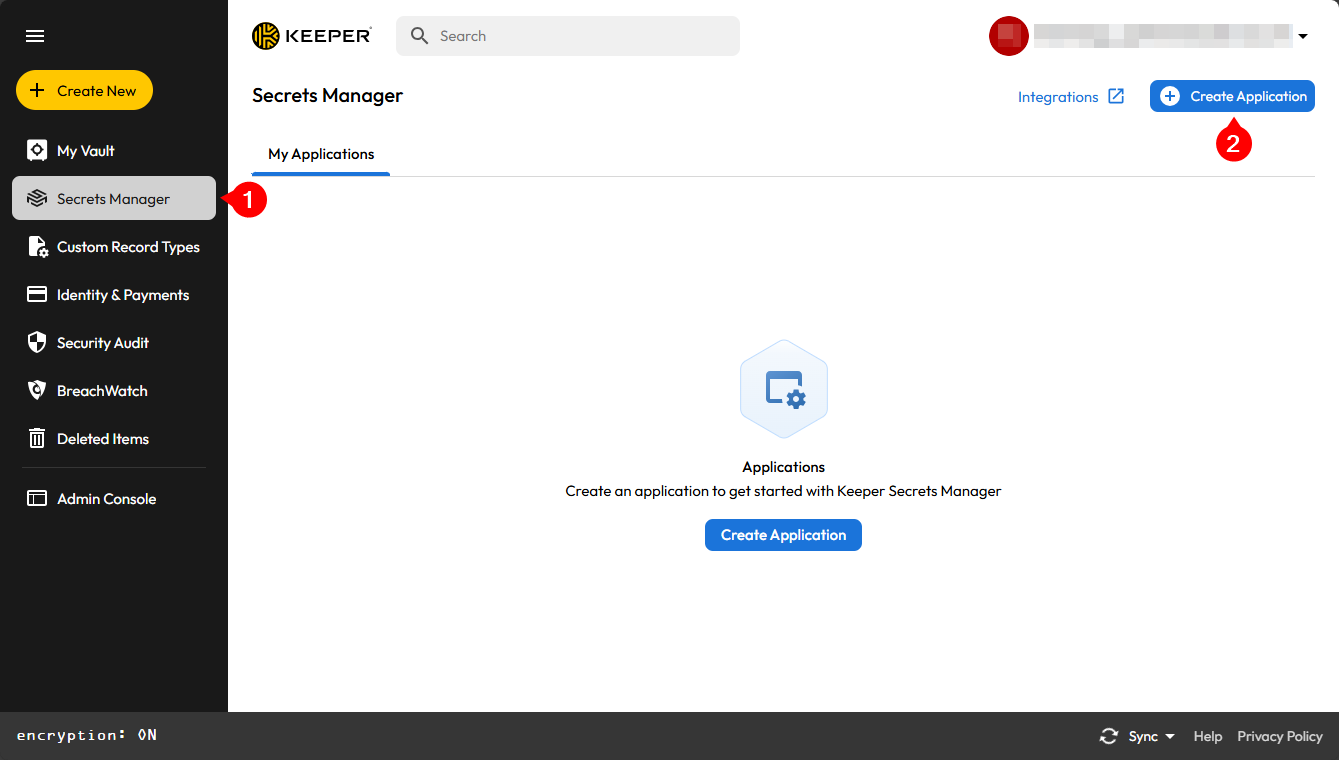Click the Keeper logo
Screen dimensions: 1339x760
(x=312, y=36)
